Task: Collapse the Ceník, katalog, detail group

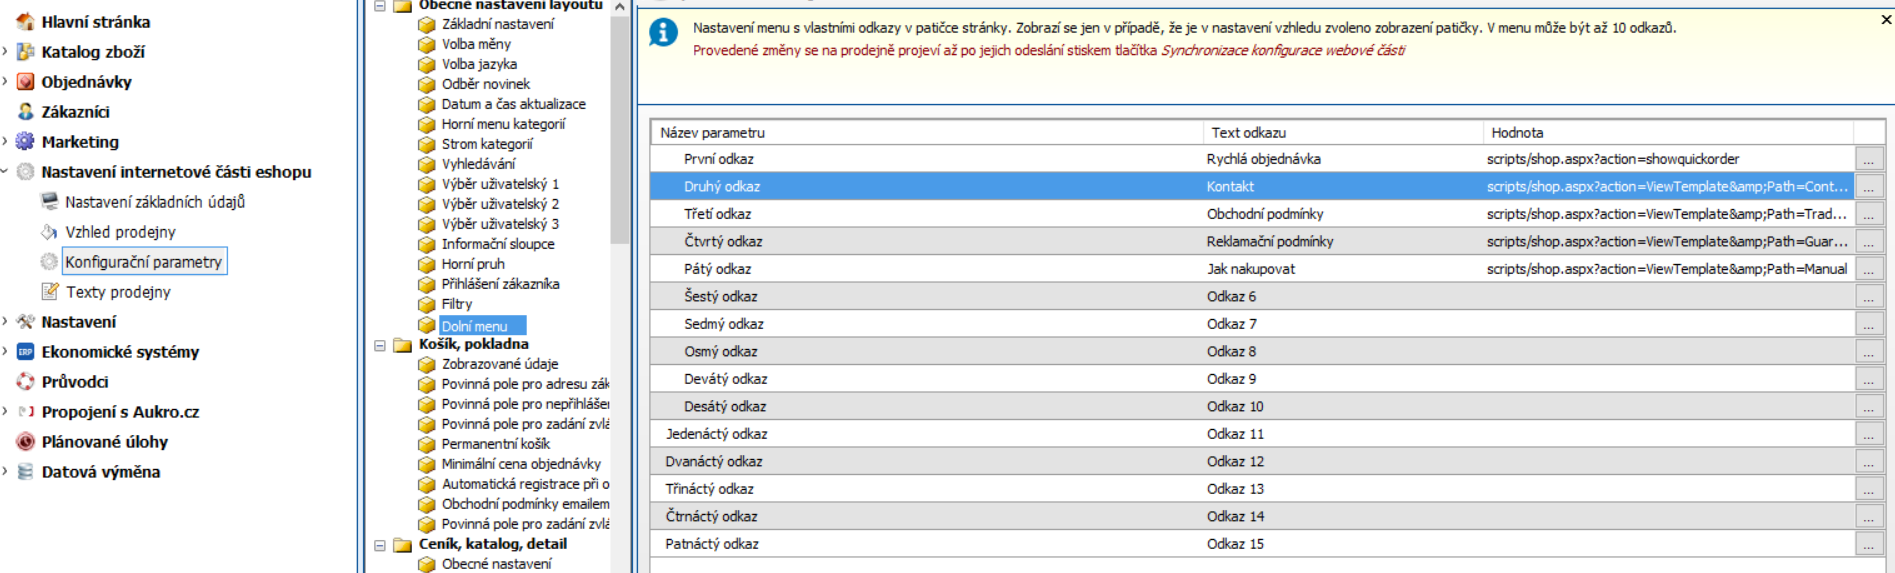Action: pyautogui.click(x=380, y=545)
